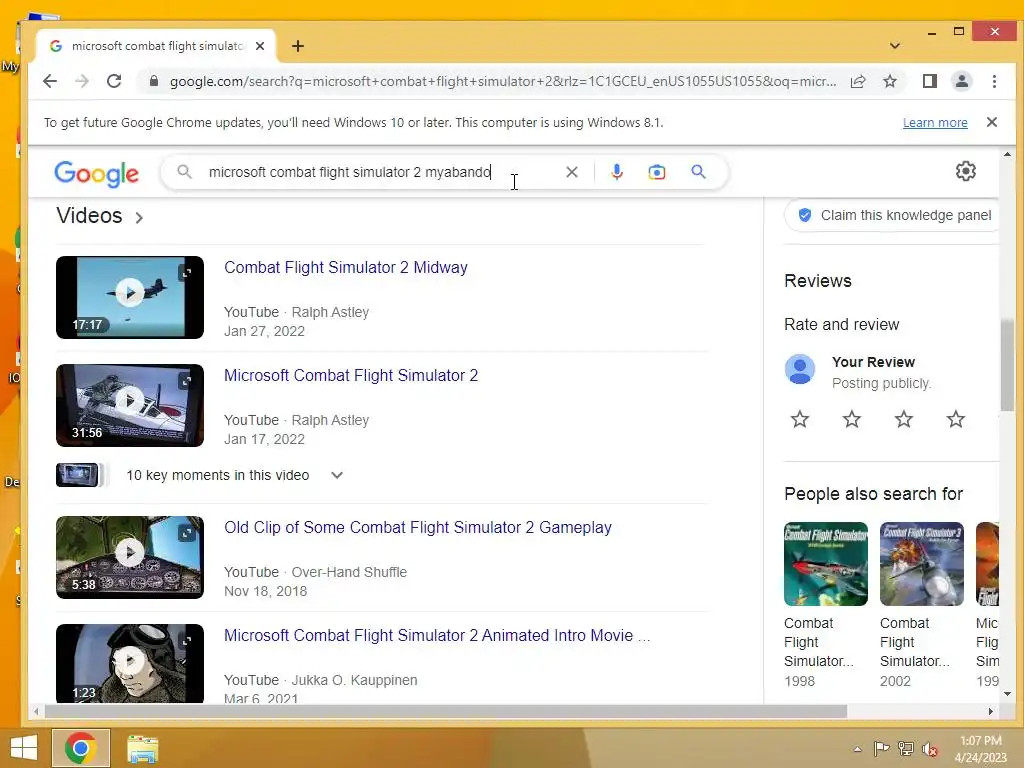The image size is (1024, 768).
Task: Click the forward navigation arrow
Action: point(82,81)
